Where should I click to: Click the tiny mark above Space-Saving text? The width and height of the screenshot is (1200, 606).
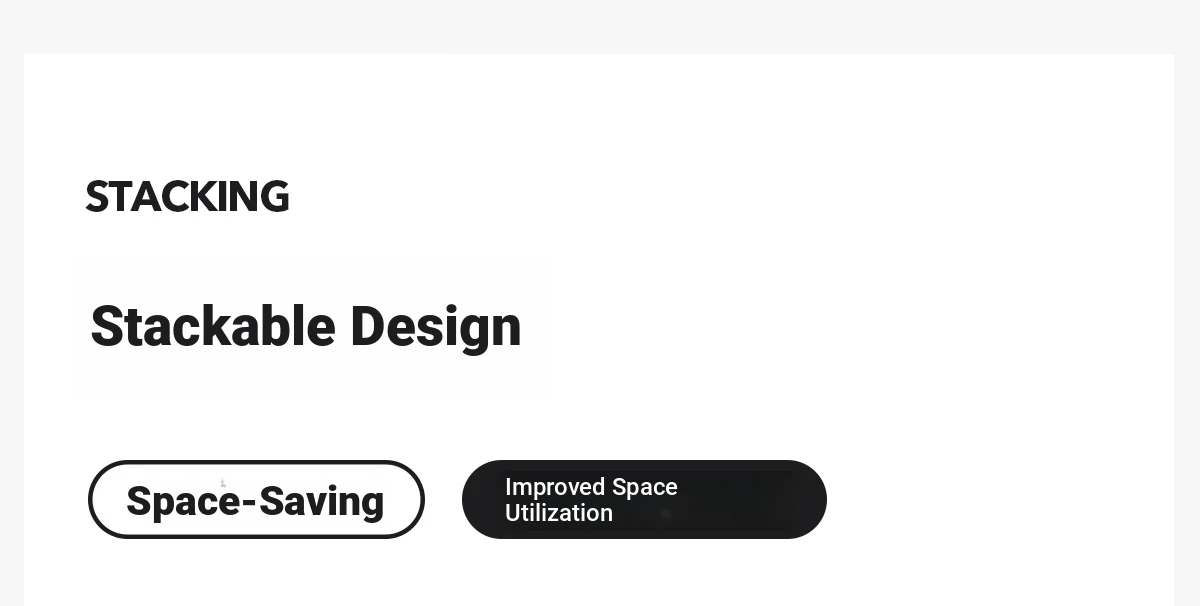pyautogui.click(x=222, y=483)
